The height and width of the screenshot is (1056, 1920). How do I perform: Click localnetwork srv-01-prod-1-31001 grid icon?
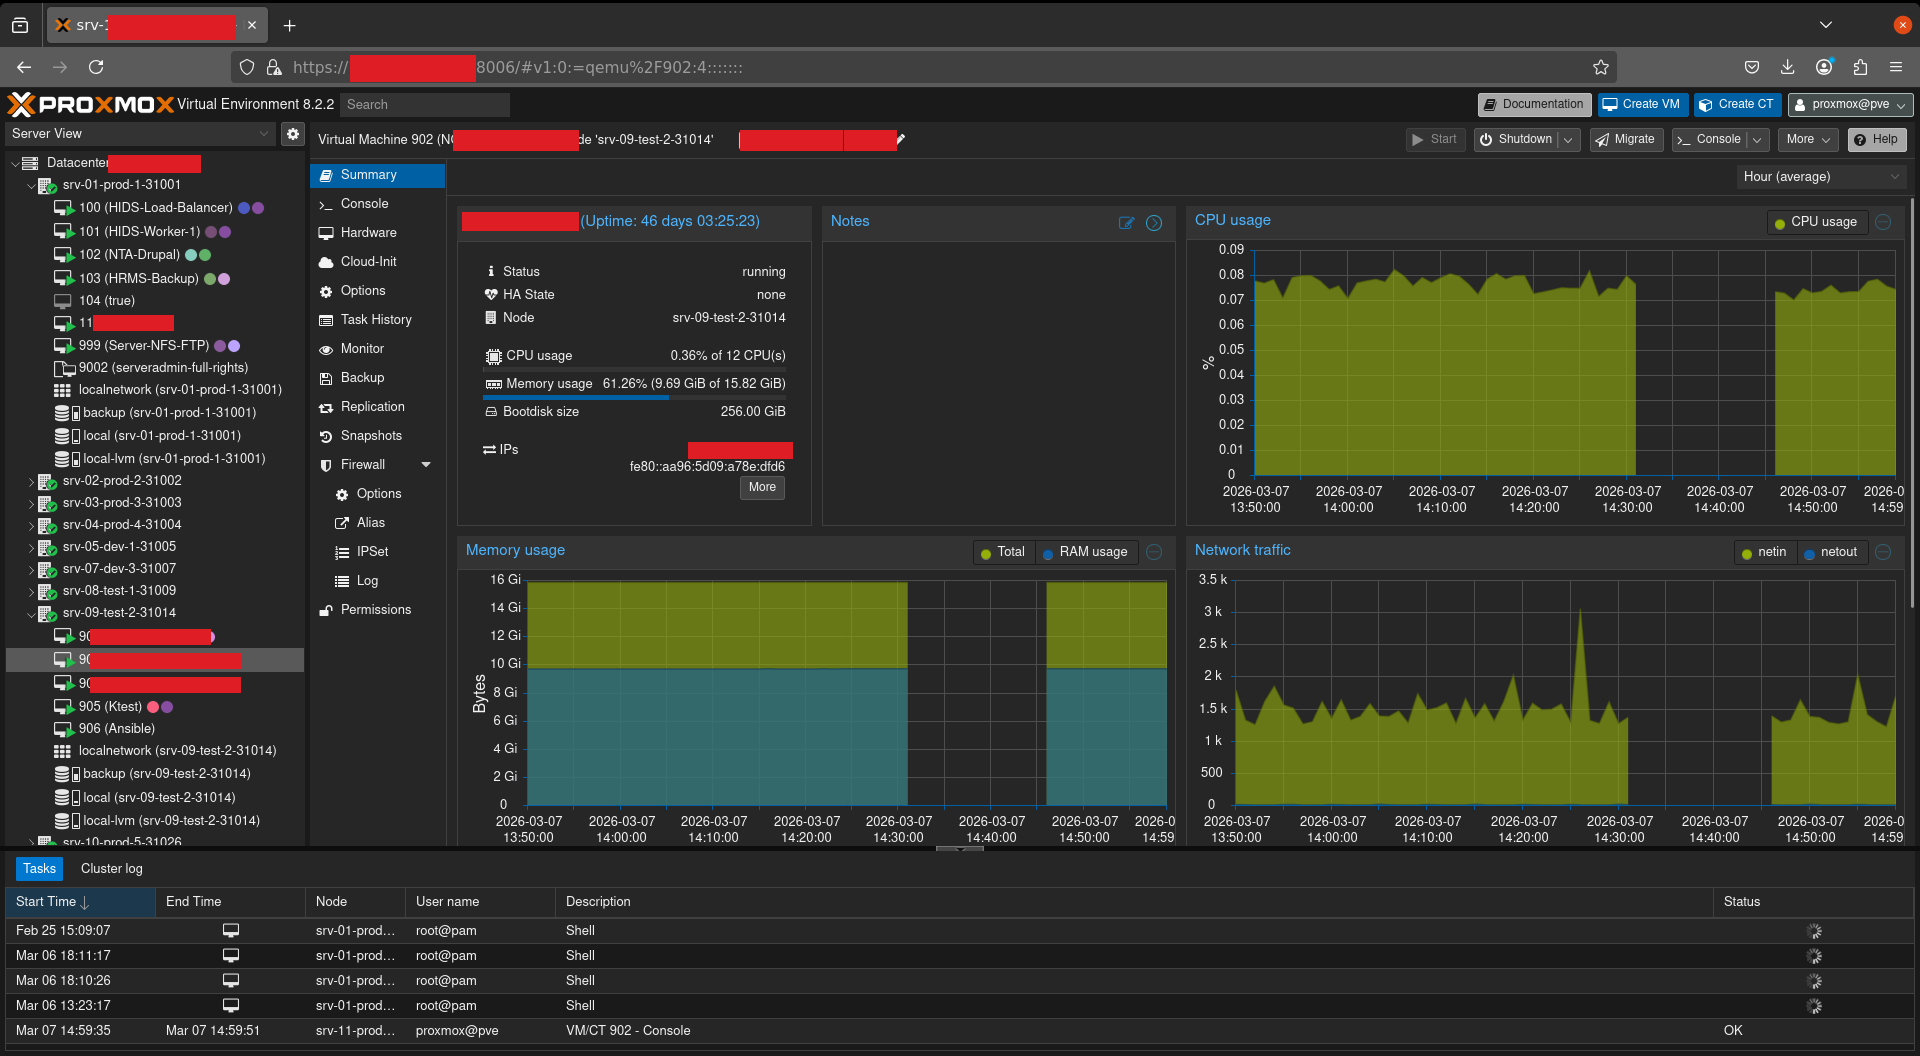pyautogui.click(x=62, y=390)
